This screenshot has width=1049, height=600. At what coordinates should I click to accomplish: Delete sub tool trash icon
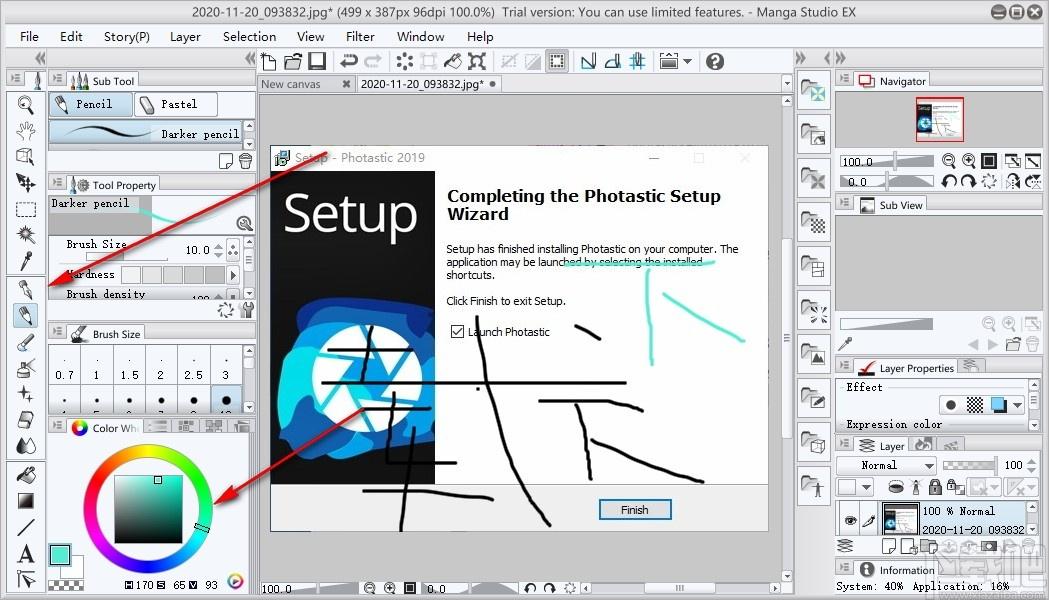click(246, 161)
